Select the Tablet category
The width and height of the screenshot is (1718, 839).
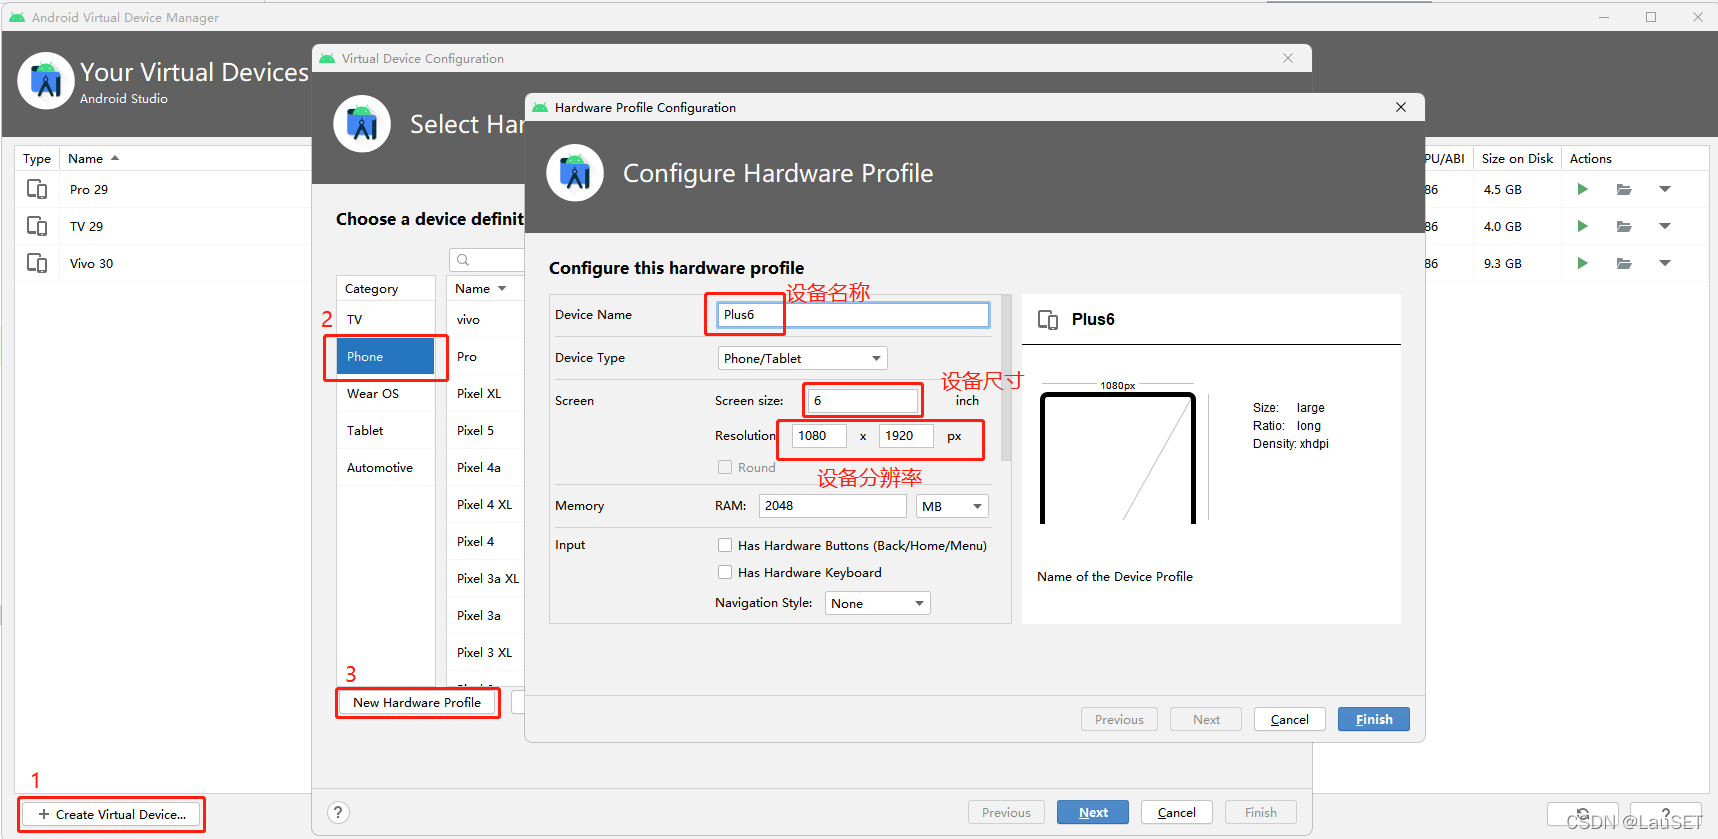click(x=385, y=430)
